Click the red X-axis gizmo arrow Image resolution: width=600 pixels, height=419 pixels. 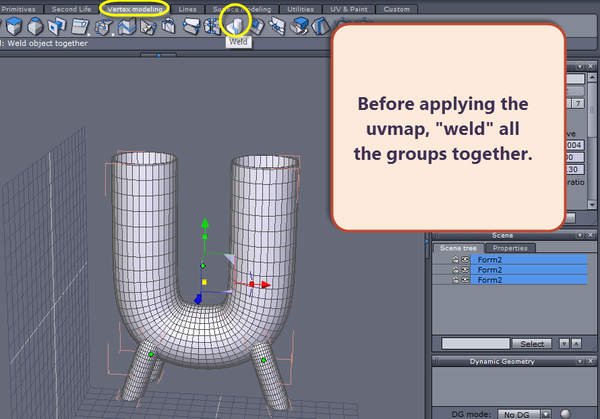tap(266, 285)
